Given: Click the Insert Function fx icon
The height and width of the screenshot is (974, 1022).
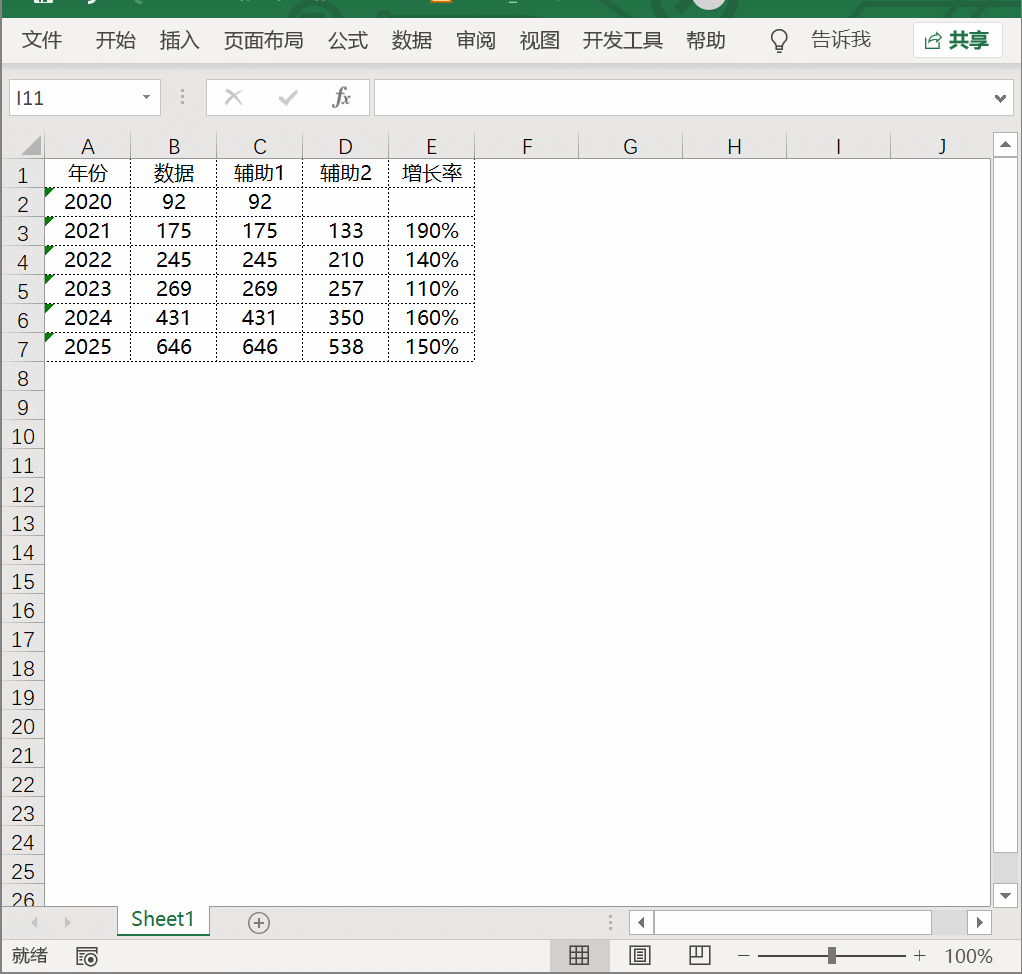Looking at the screenshot, I should click(x=341, y=98).
